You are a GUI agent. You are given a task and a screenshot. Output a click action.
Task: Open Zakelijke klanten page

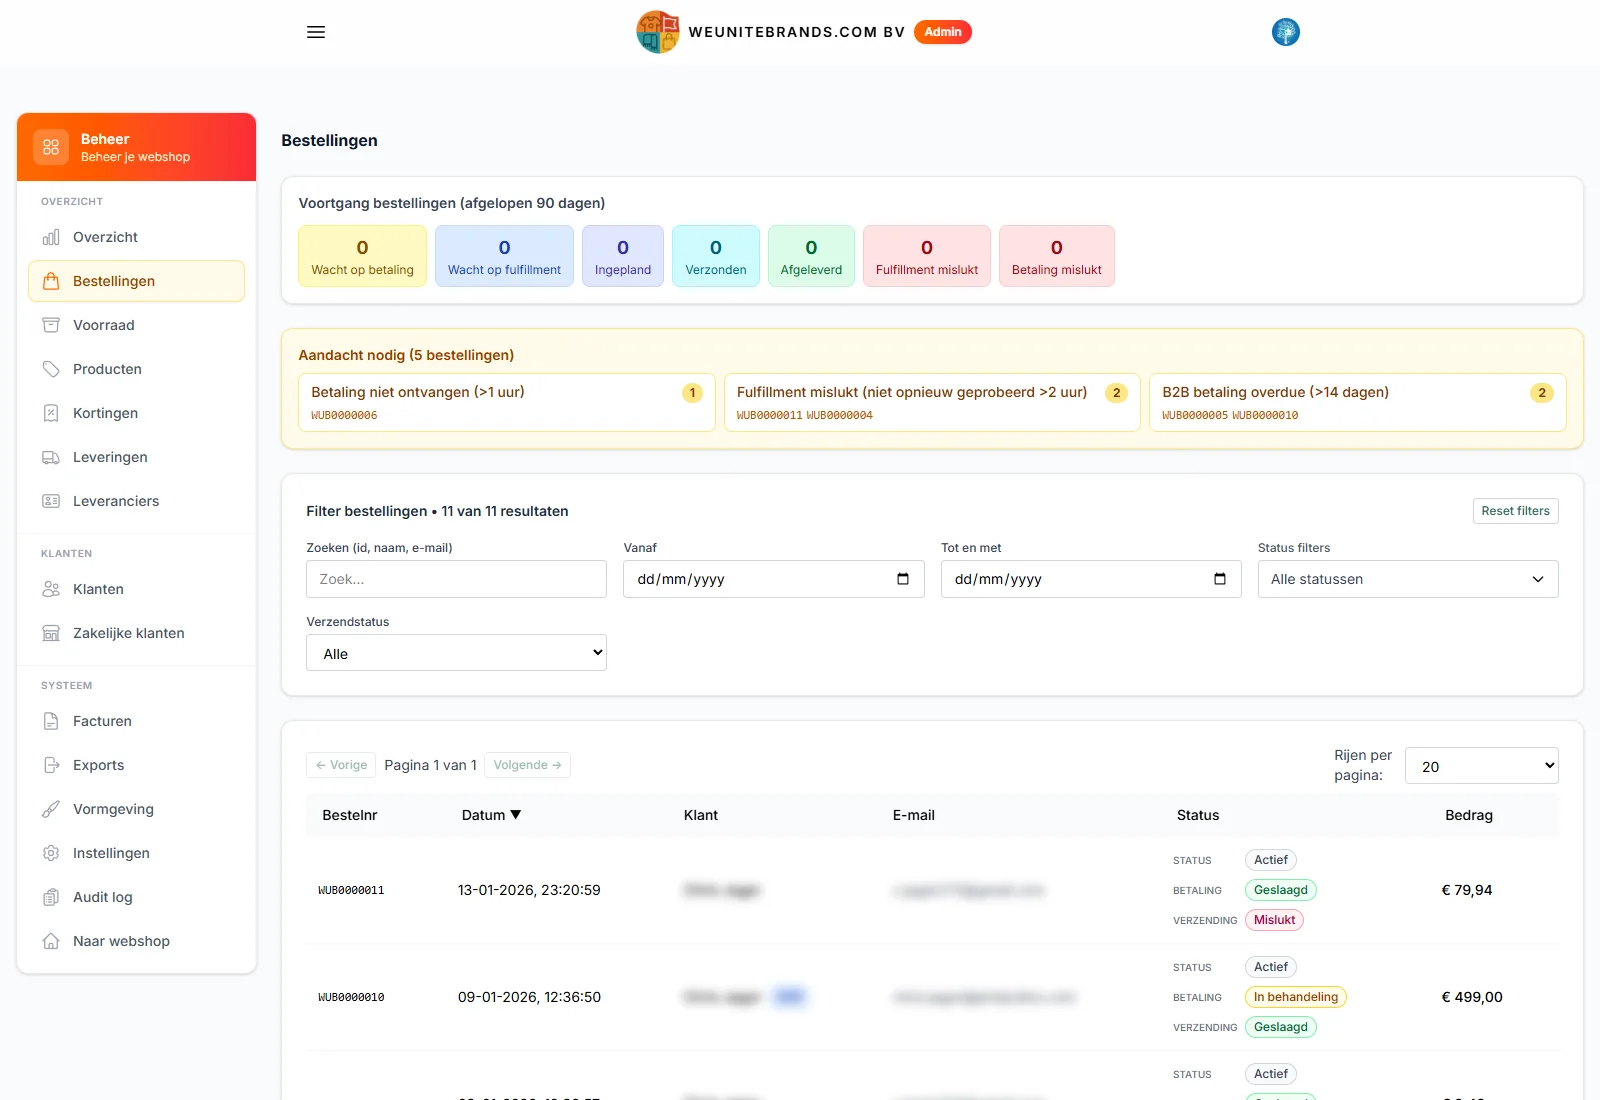click(x=136, y=633)
